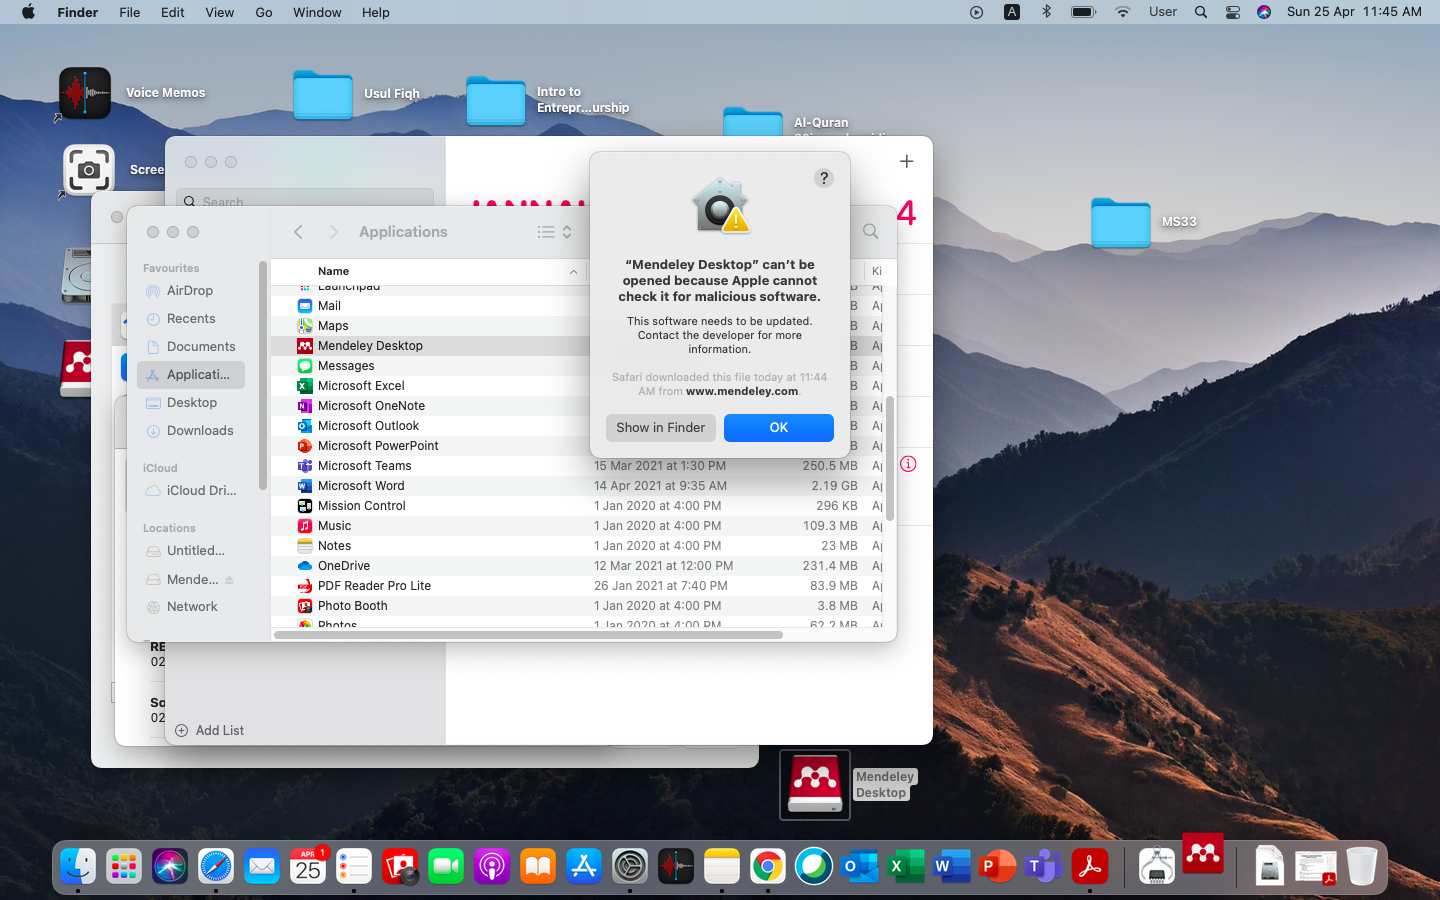1440x900 pixels.
Task: Select the Mendeley Desktop disk icon on desktop
Action: point(815,785)
